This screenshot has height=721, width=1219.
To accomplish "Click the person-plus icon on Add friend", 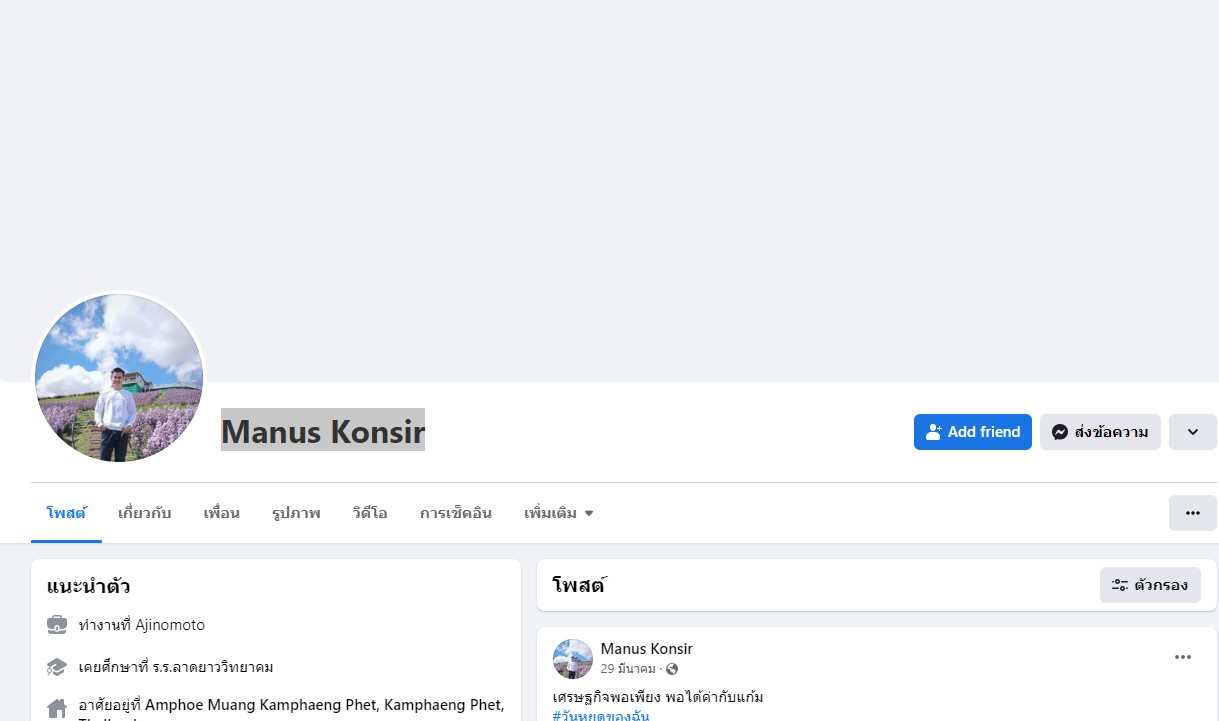I will [934, 432].
